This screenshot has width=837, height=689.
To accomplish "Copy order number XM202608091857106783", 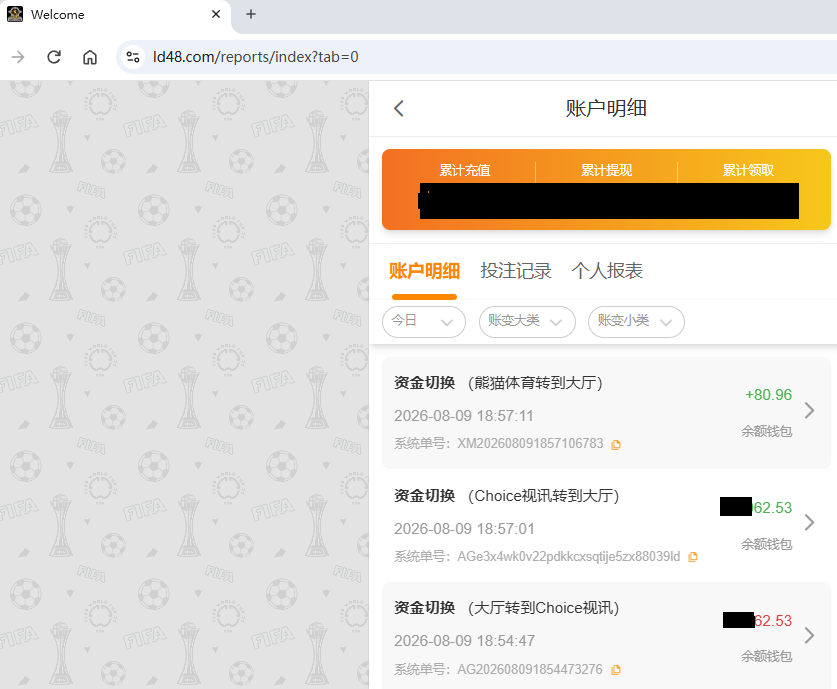I will (616, 445).
